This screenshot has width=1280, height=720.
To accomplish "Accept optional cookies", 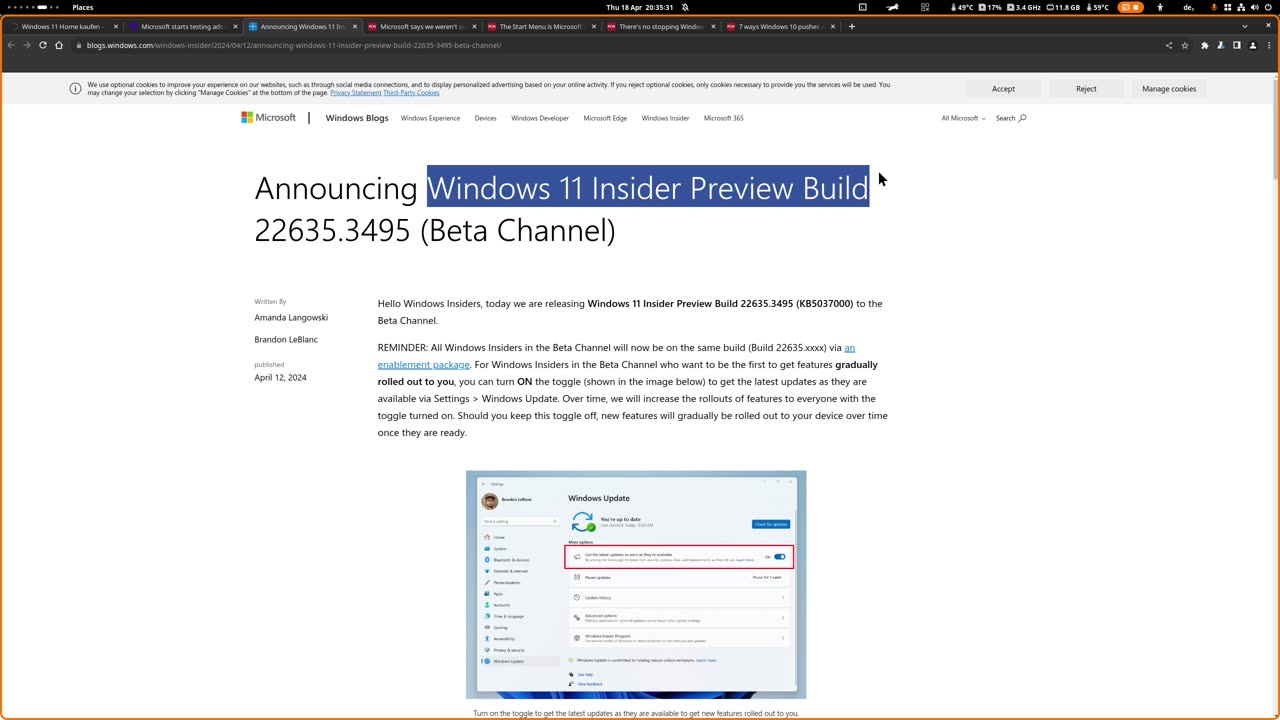I will [1003, 89].
